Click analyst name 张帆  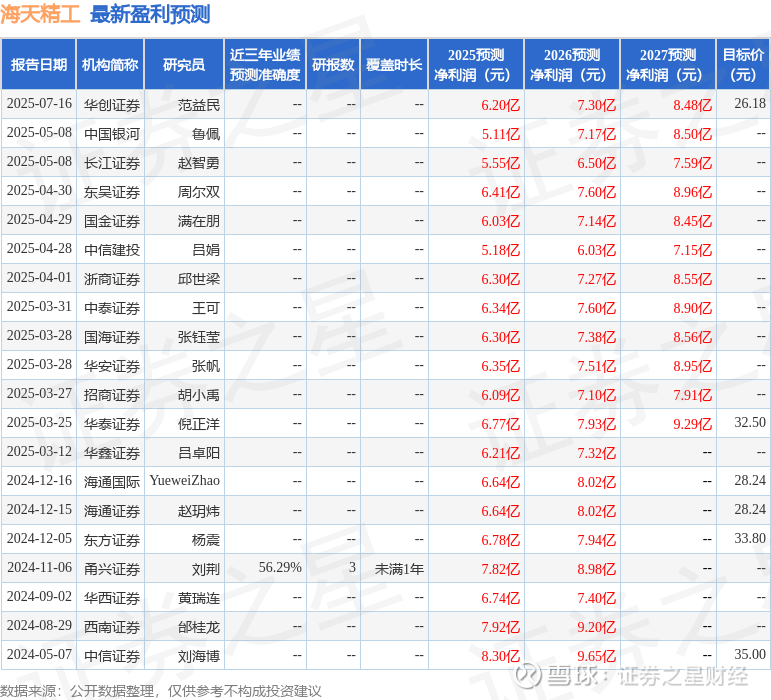206,366
